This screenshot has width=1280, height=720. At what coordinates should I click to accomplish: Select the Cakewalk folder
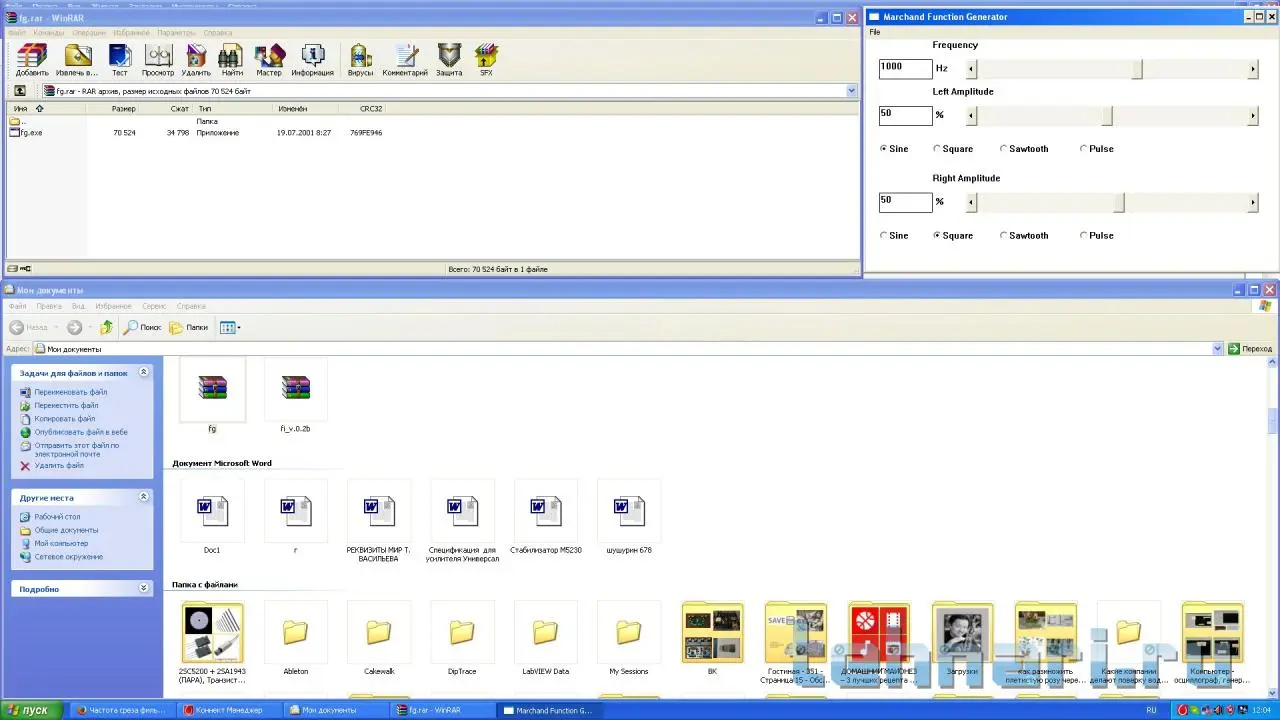(x=379, y=639)
